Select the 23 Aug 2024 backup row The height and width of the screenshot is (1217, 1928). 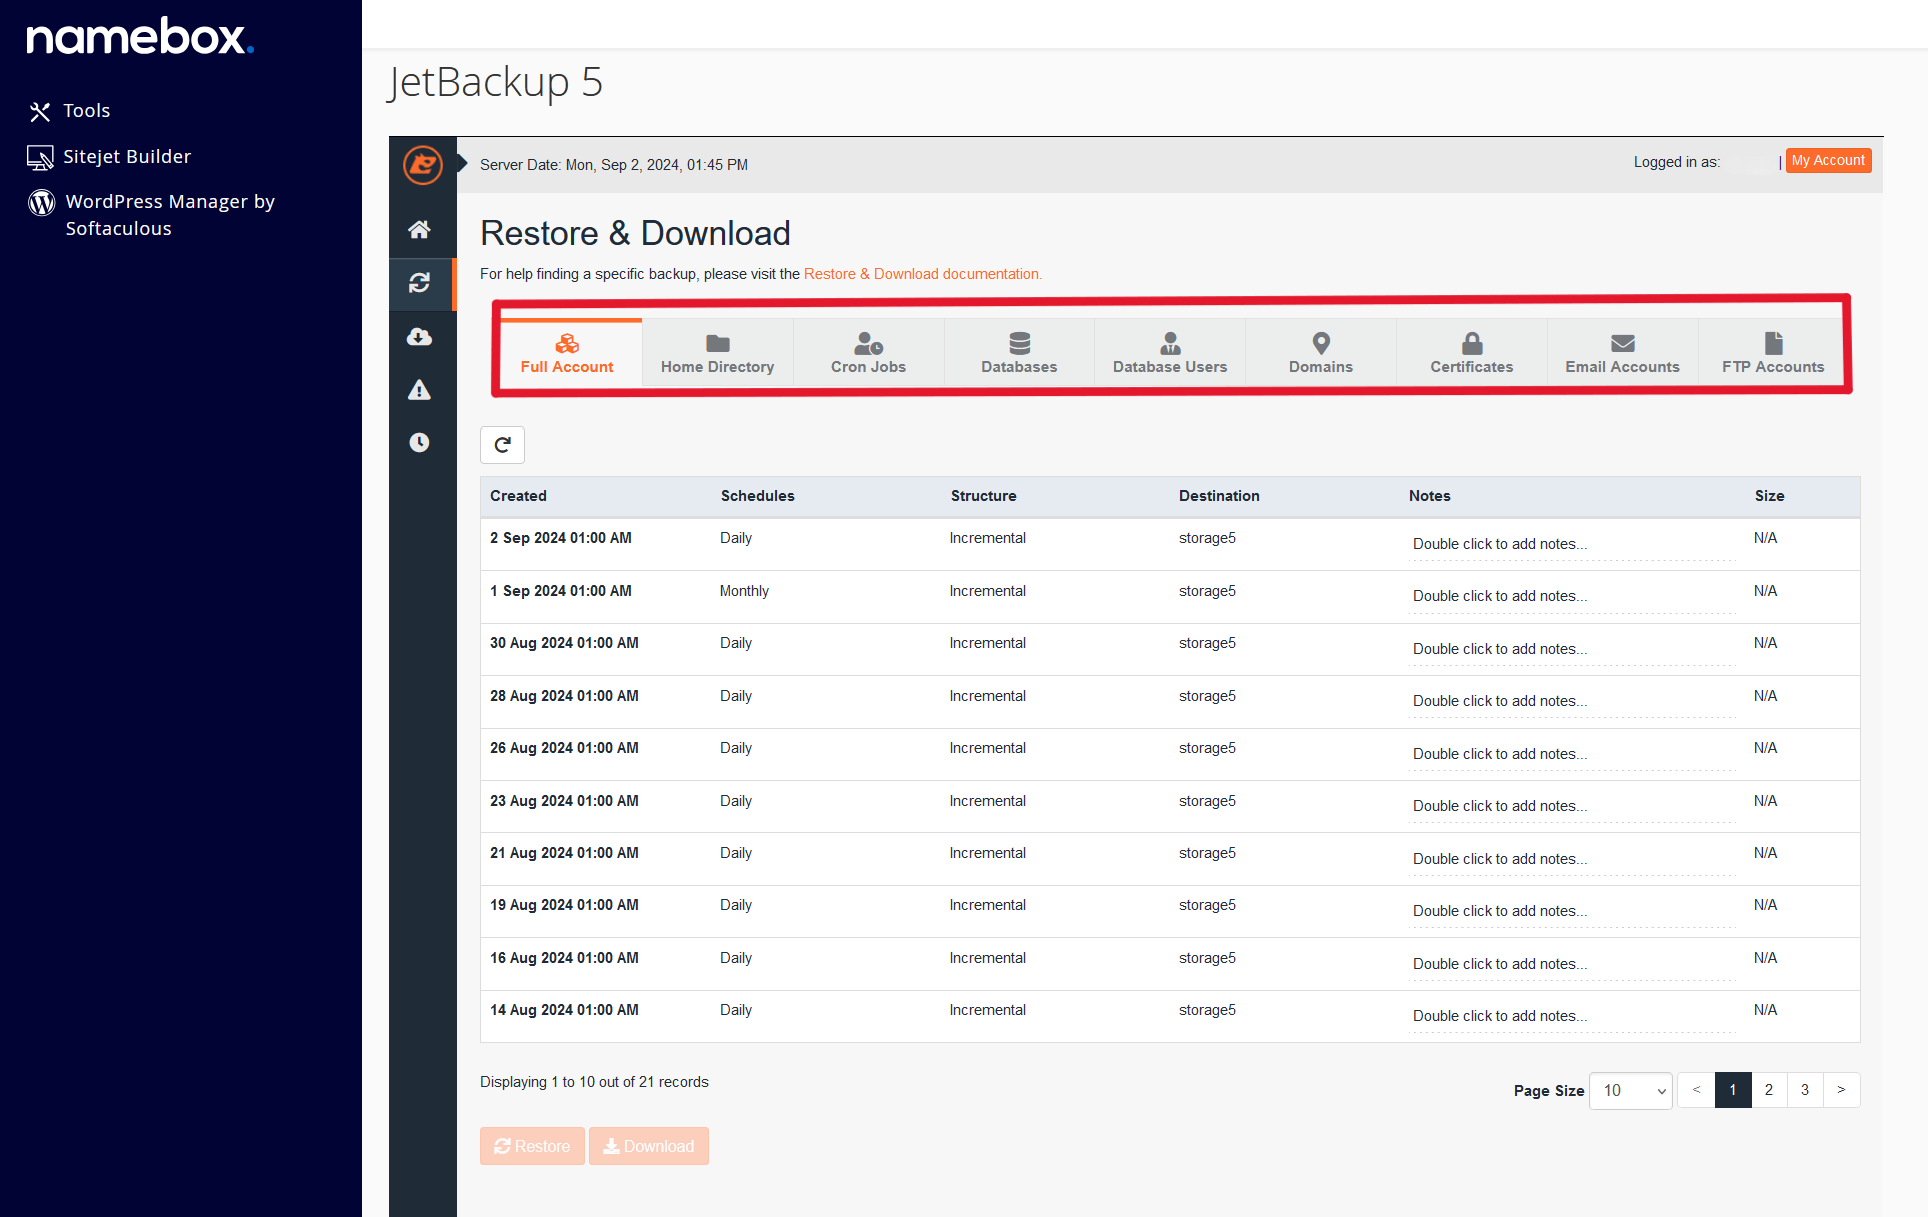click(1170, 806)
